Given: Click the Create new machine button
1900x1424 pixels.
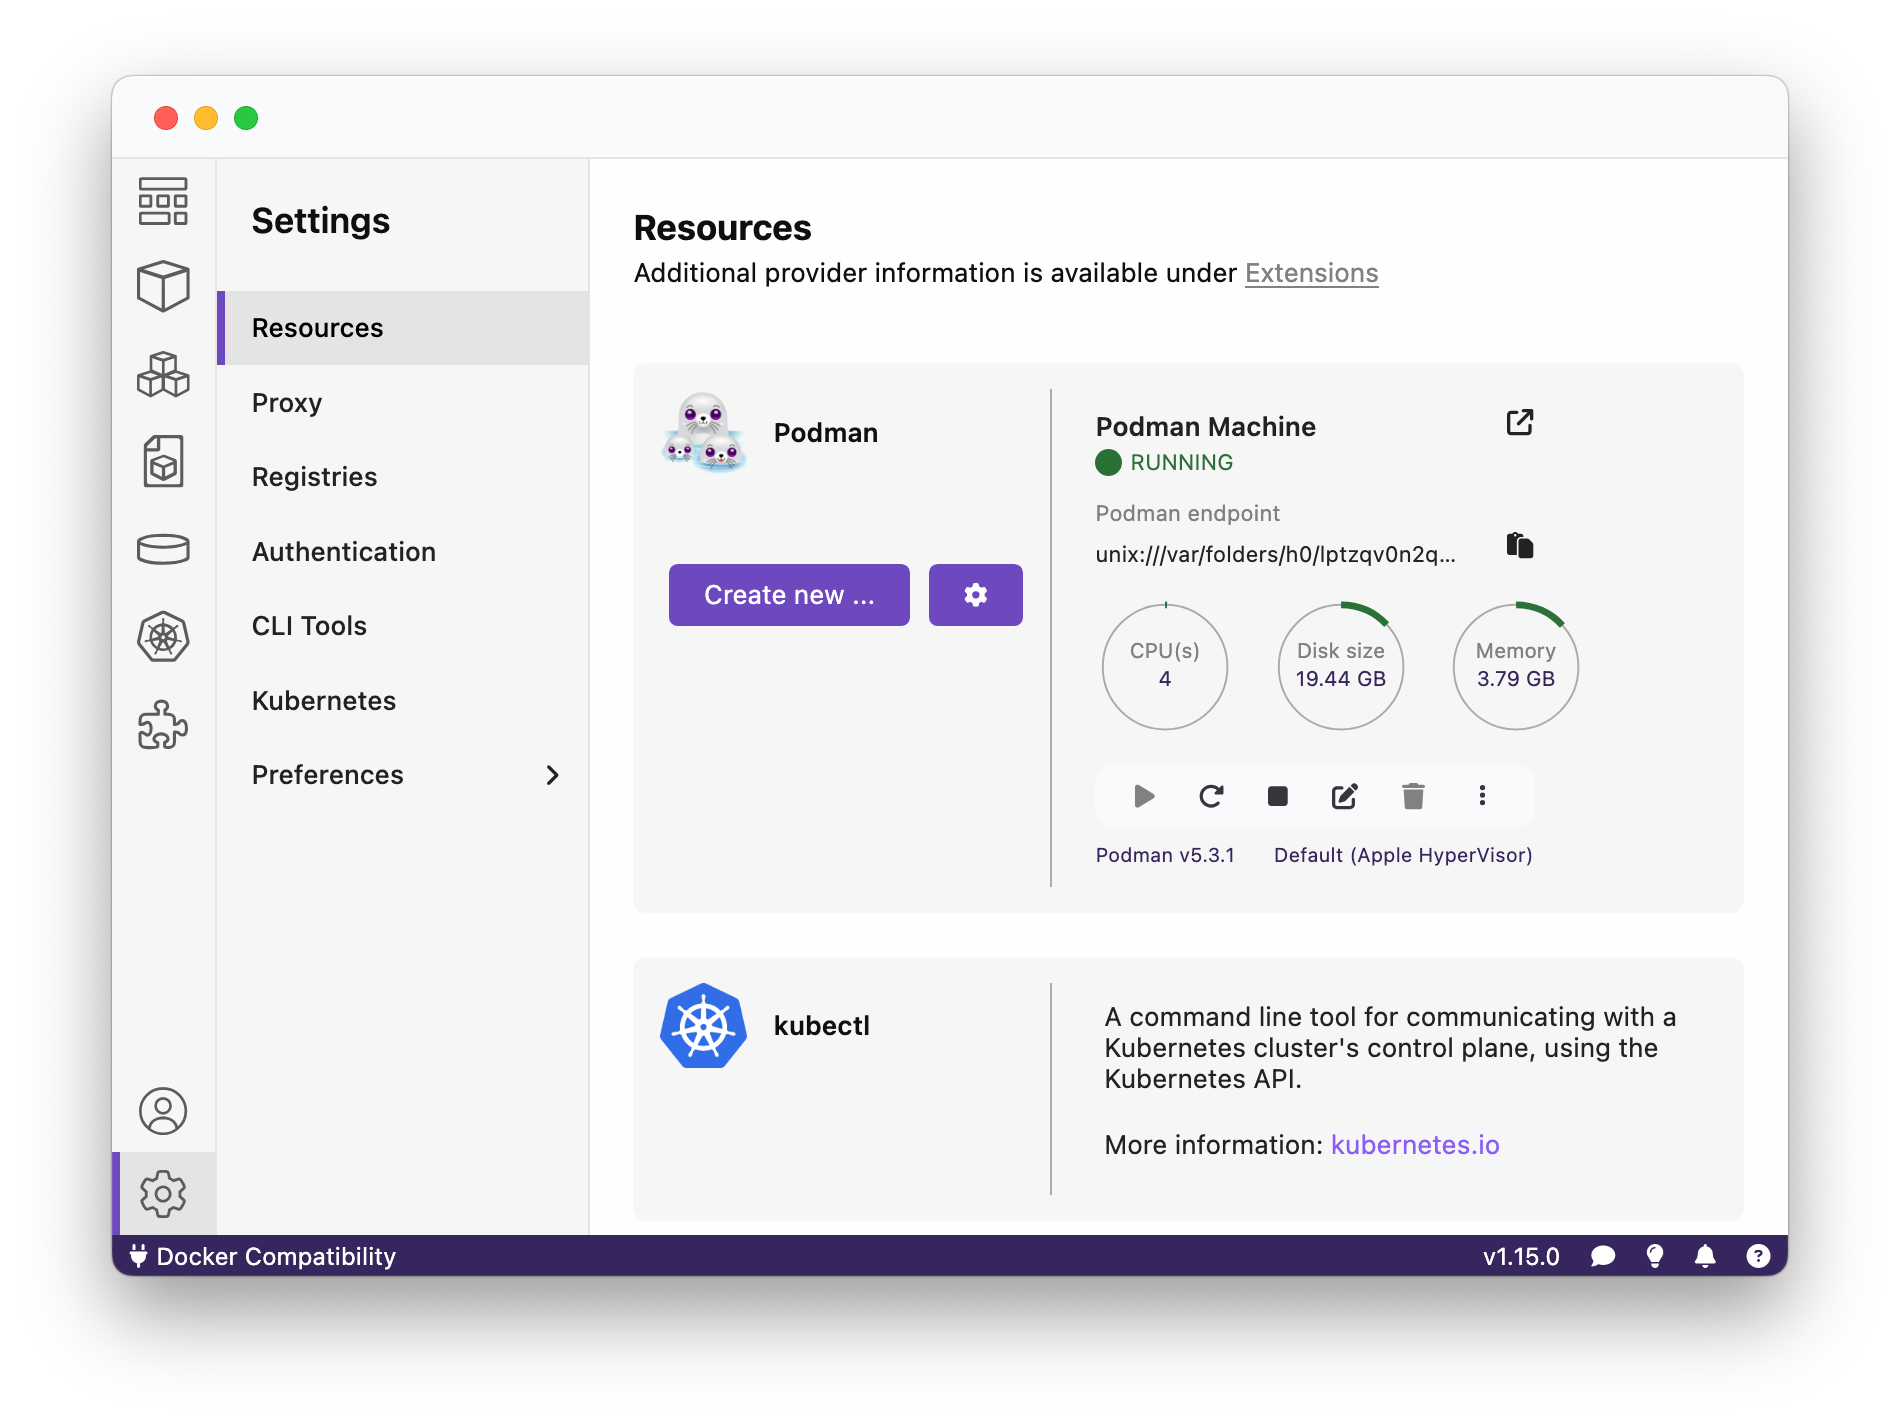Looking at the screenshot, I should (x=789, y=594).
